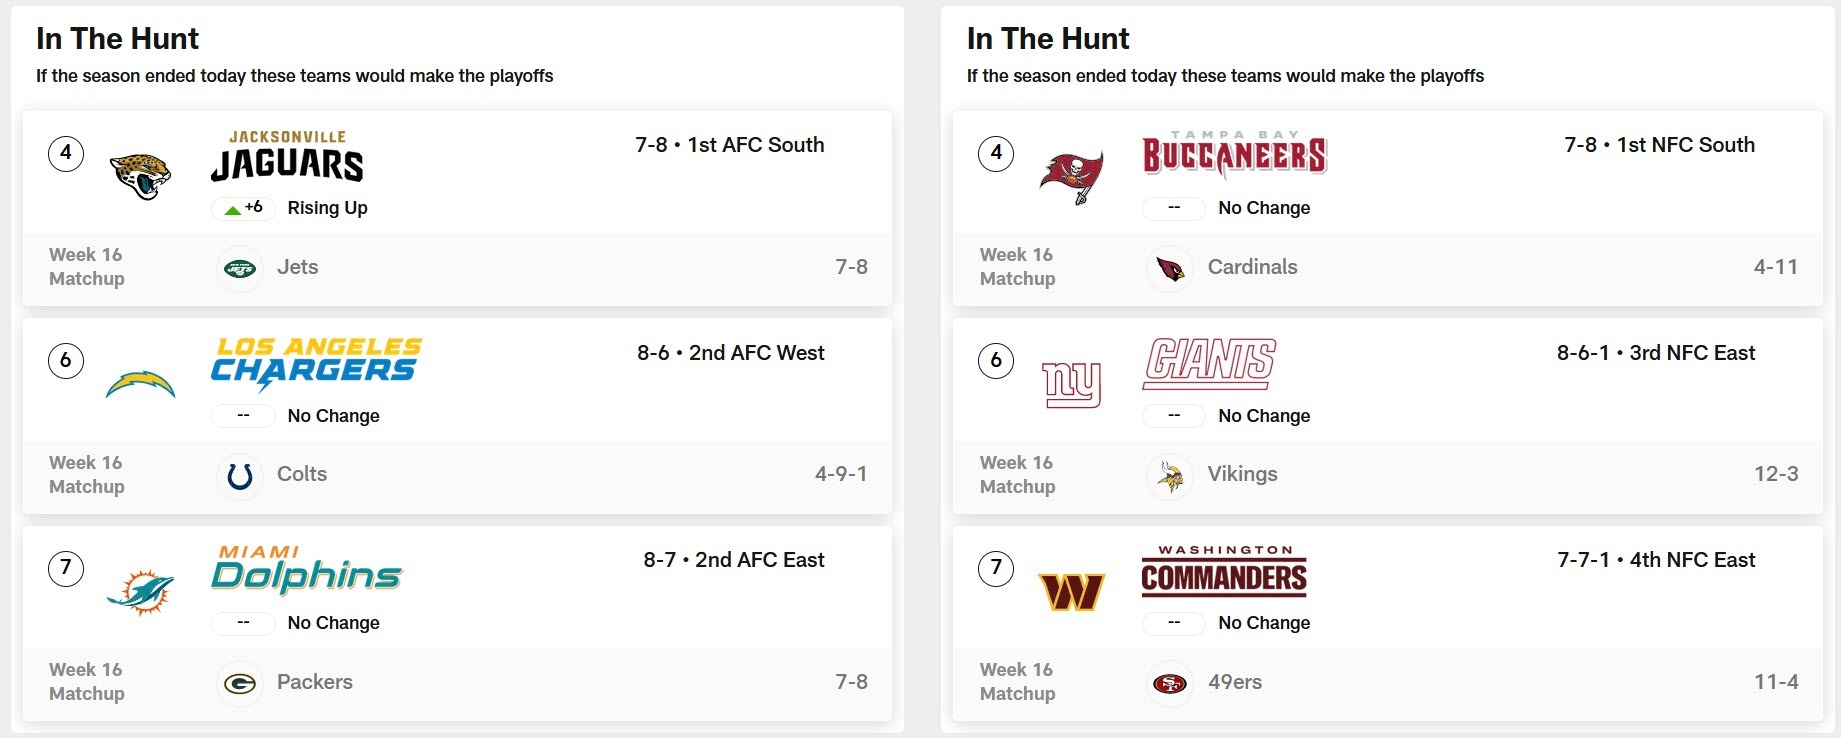The height and width of the screenshot is (738, 1841).
Task: Open the Commanders team wordmark link
Action: [x=1224, y=571]
